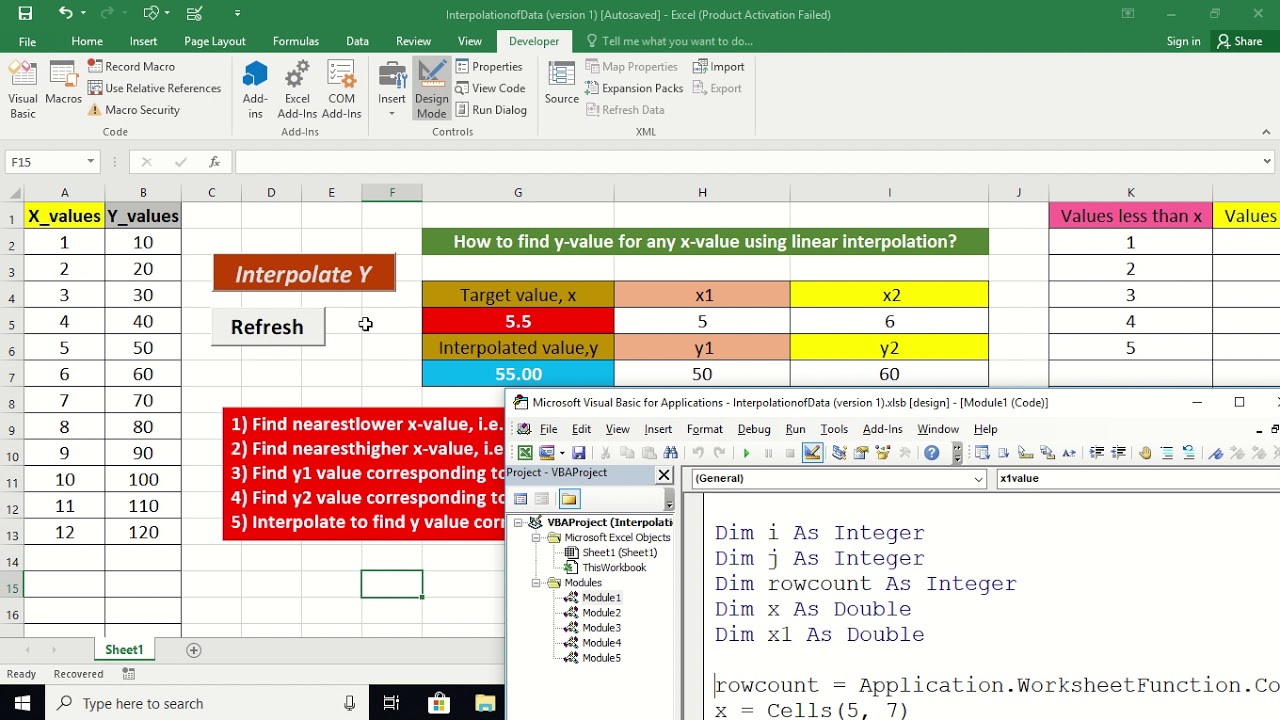Click the Interpolate Y button
1280x720 pixels.
click(x=304, y=273)
